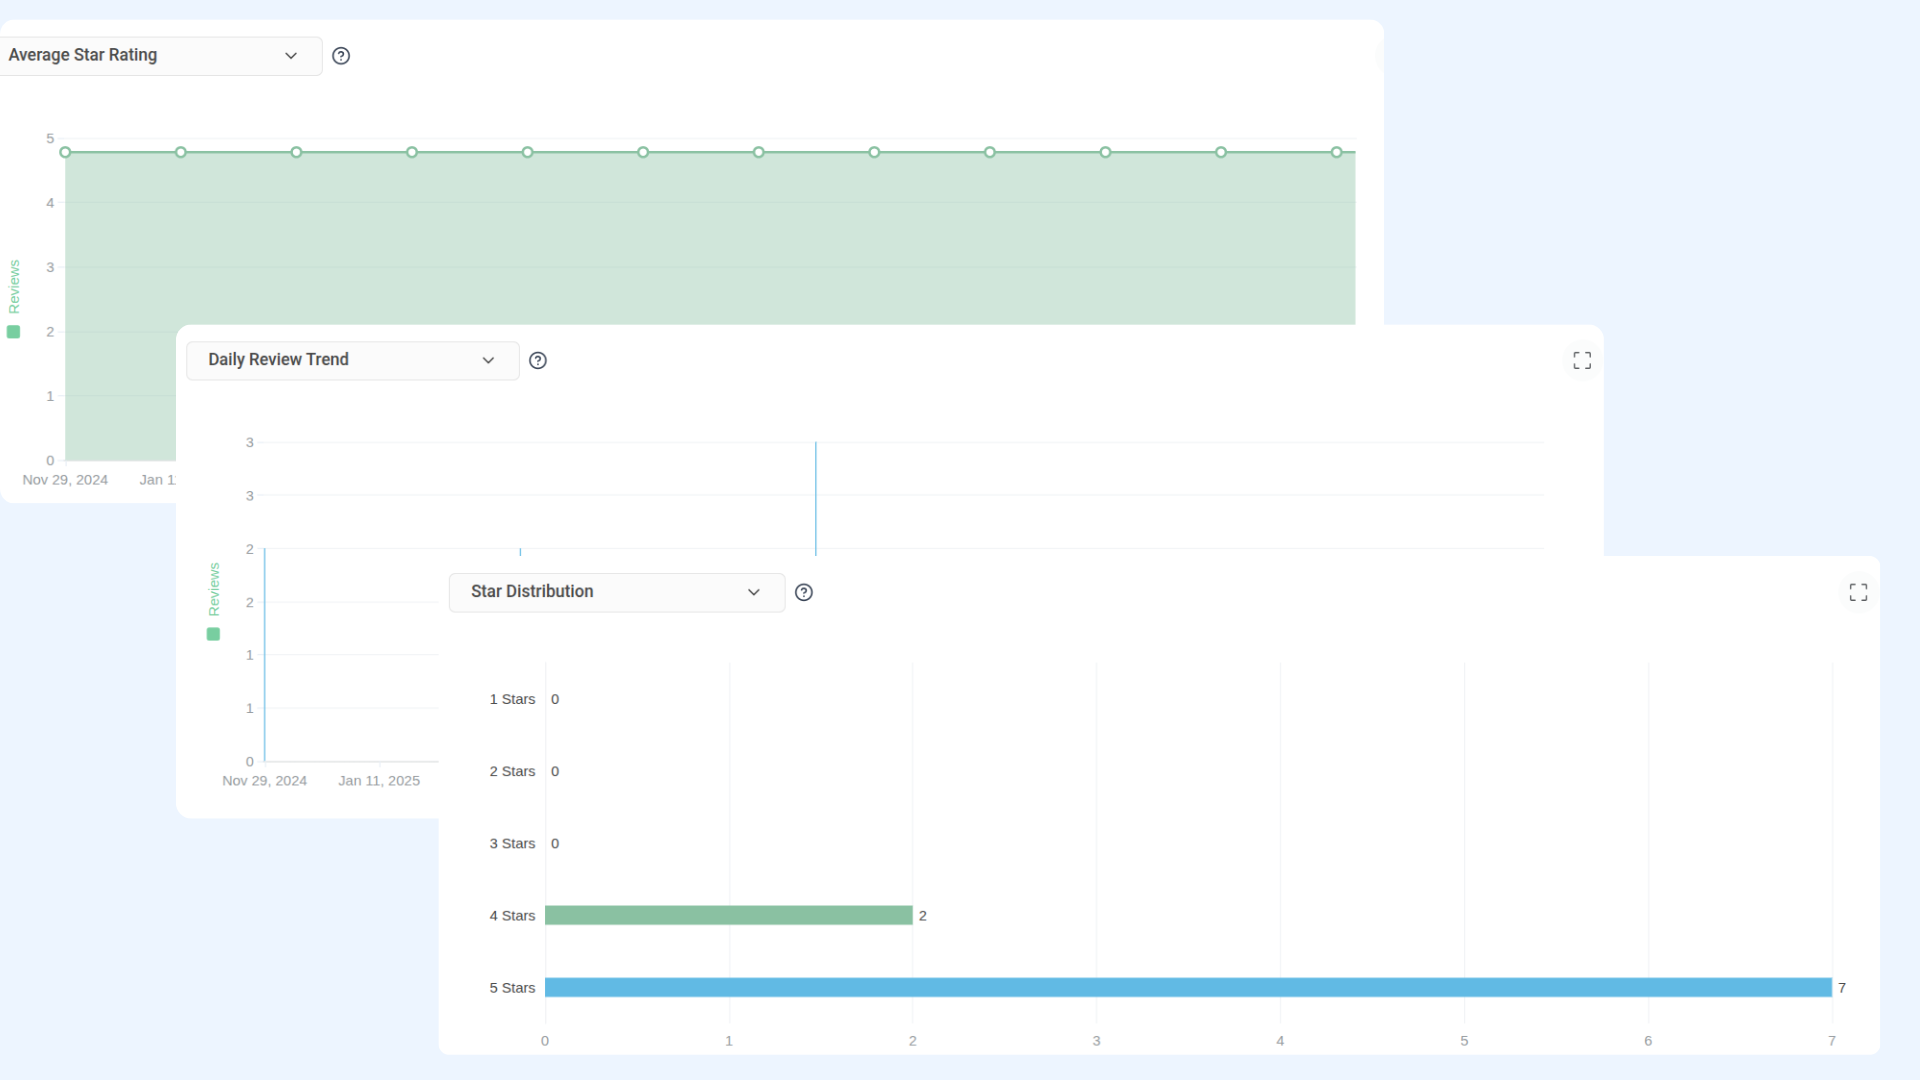Image resolution: width=1920 pixels, height=1080 pixels.
Task: Click first data point on rating line
Action: (x=65, y=152)
